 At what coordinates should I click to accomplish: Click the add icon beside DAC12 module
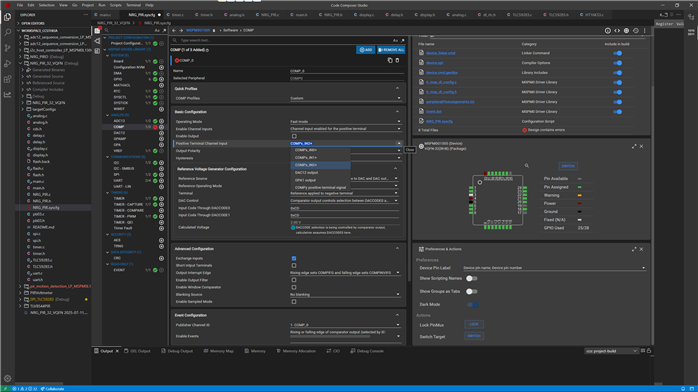[x=161, y=133]
